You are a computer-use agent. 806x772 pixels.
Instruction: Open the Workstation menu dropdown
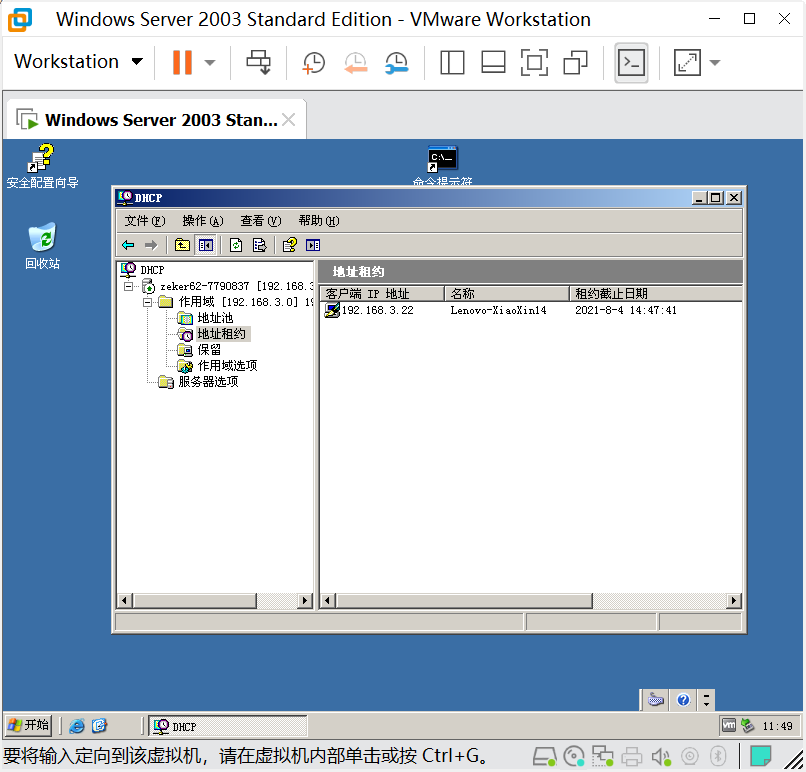[x=79, y=62]
